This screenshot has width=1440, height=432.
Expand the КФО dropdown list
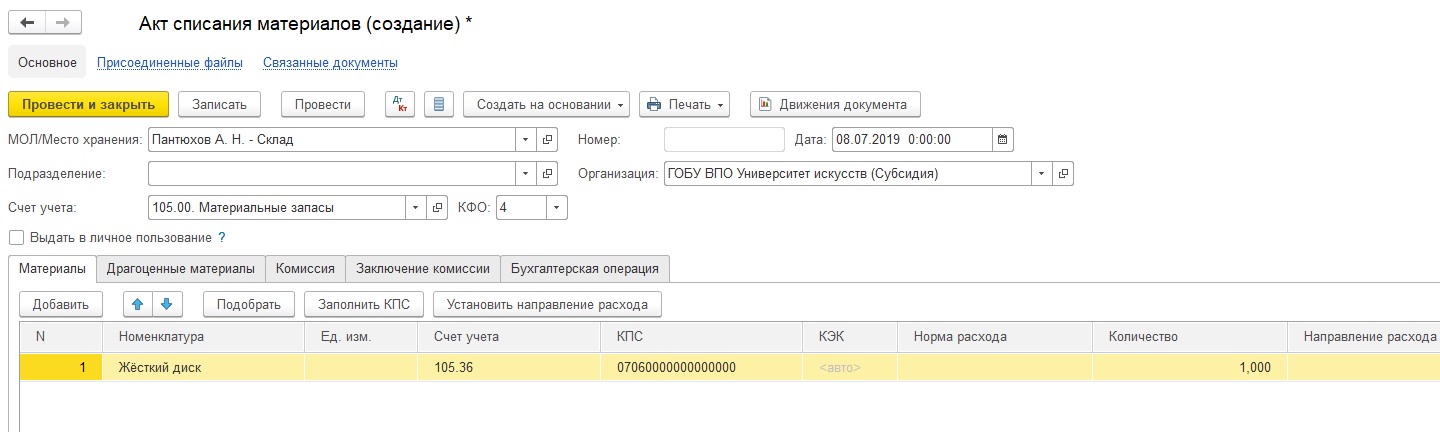click(556, 208)
